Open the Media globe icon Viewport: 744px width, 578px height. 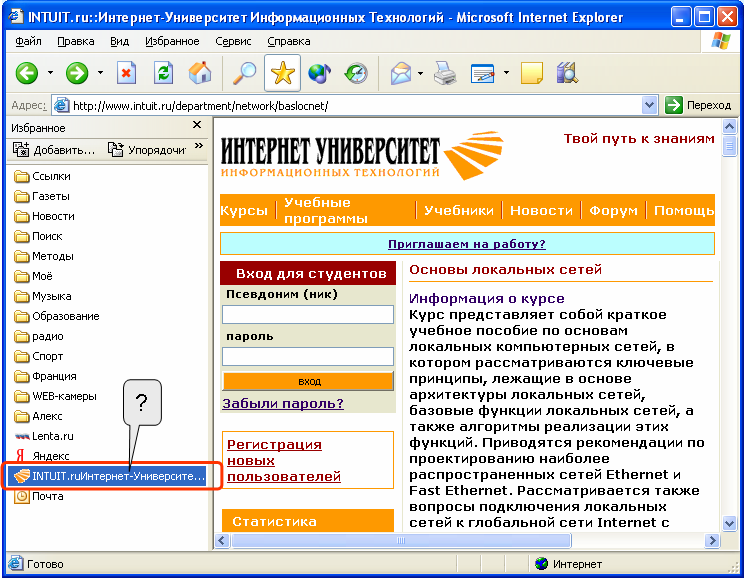(x=319, y=74)
